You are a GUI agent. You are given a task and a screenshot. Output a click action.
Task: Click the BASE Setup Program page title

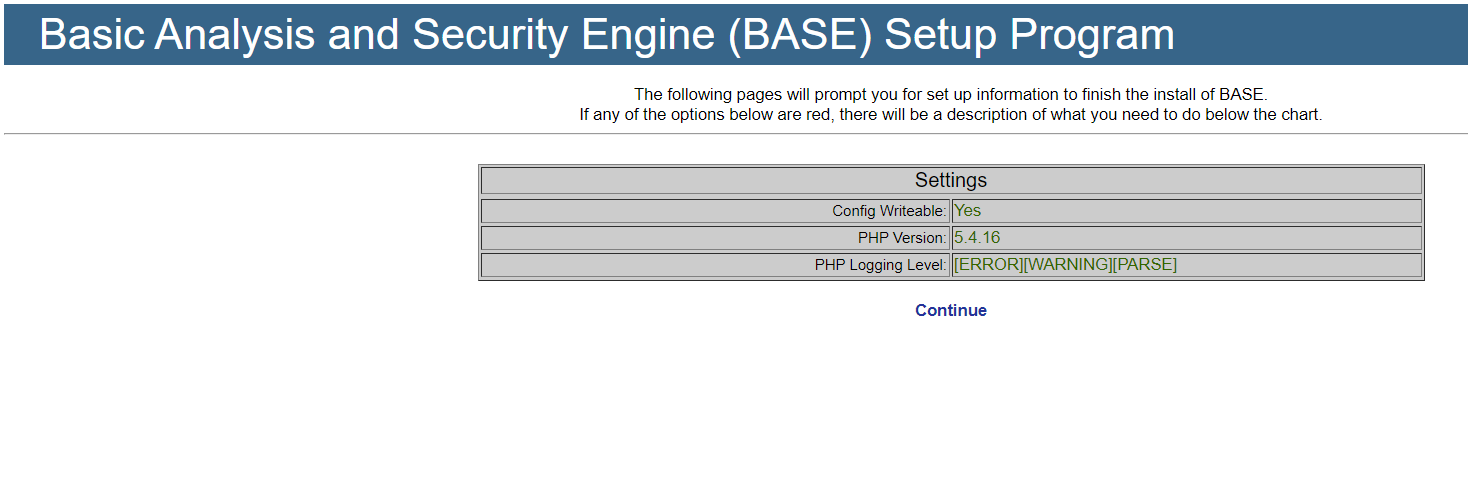pyautogui.click(x=606, y=35)
